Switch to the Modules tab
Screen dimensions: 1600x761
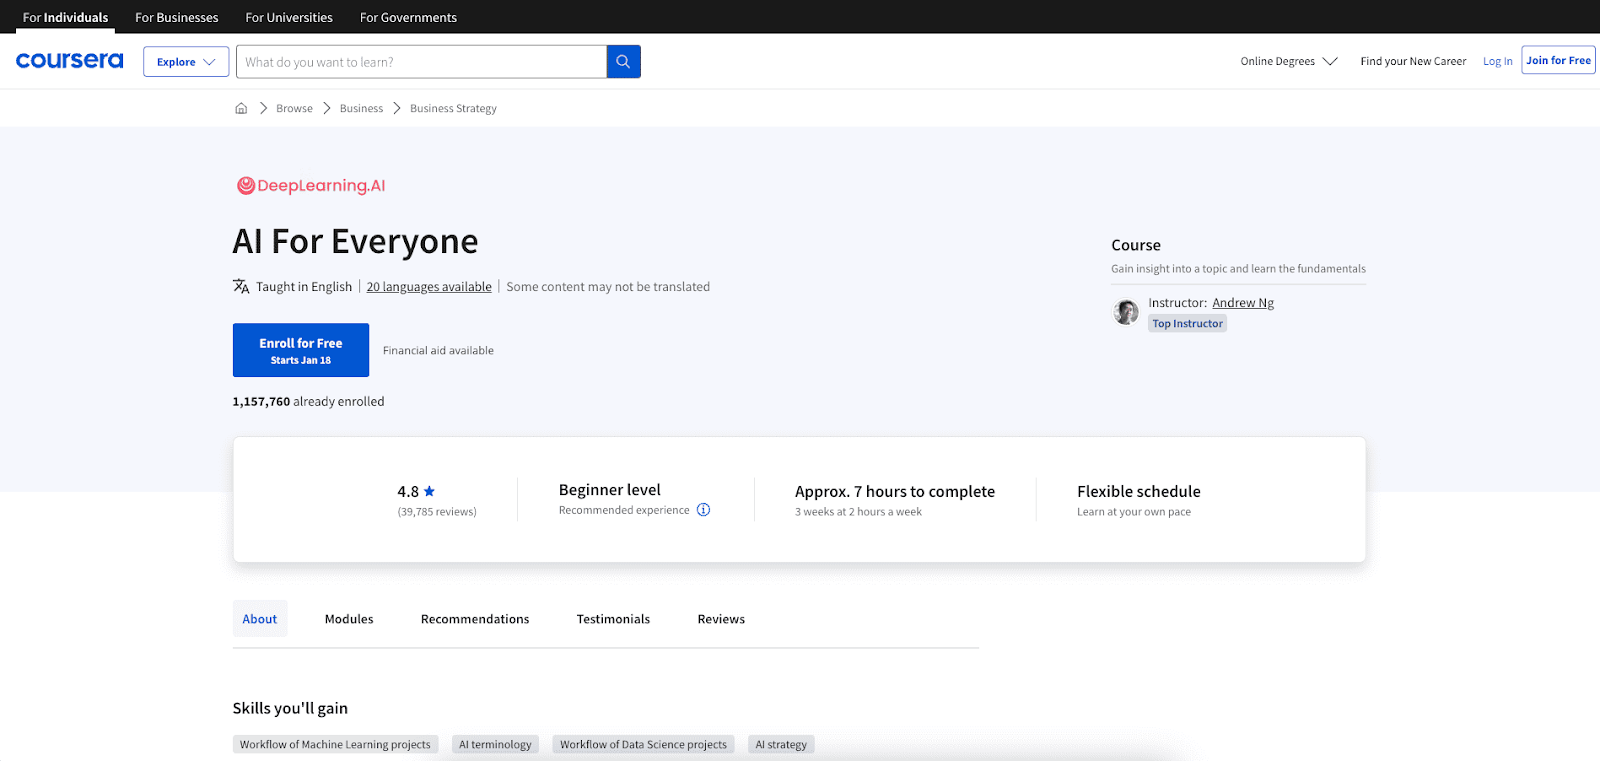point(349,619)
